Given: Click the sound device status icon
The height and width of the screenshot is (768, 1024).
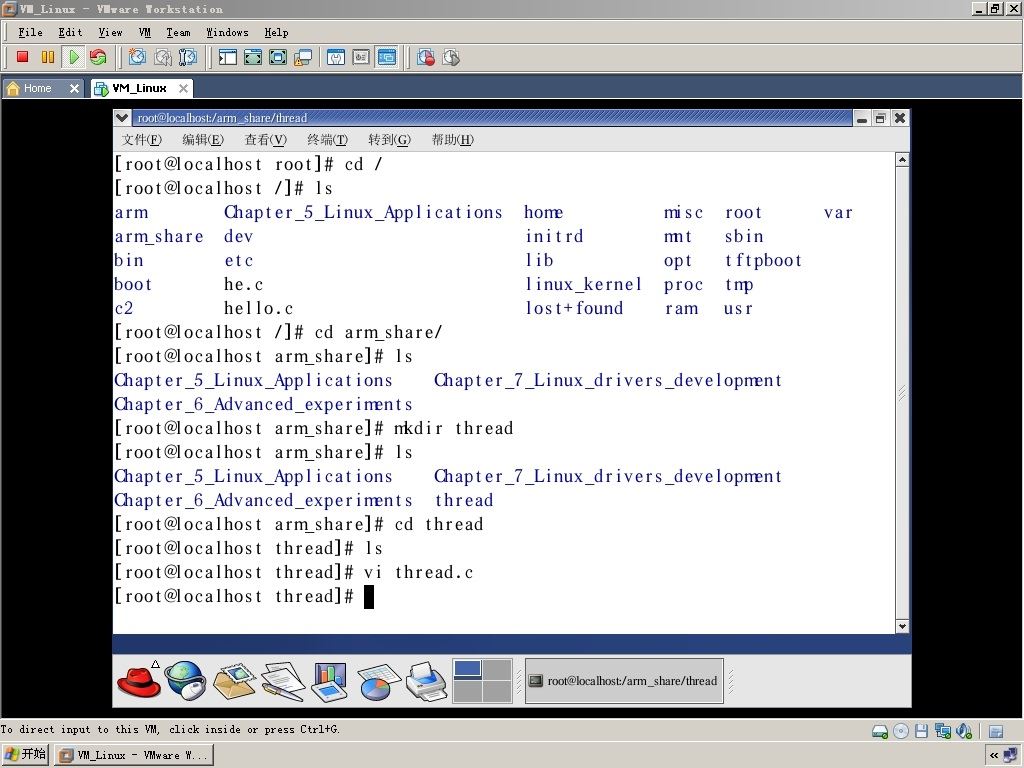Looking at the screenshot, I should (x=964, y=731).
